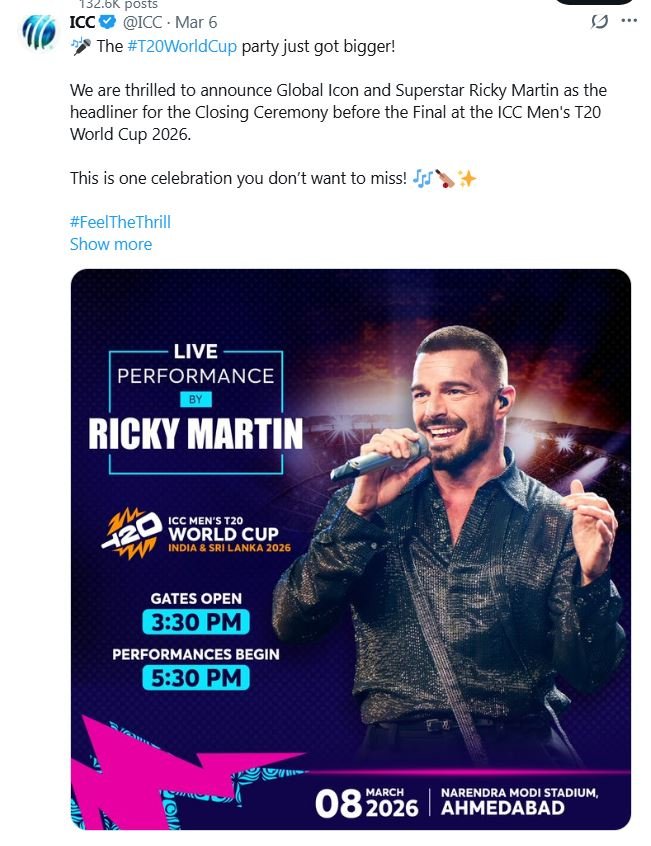This screenshot has width=651, height=846.
Task: Click the T20 World Cup logo in the poster
Action: pos(131,532)
